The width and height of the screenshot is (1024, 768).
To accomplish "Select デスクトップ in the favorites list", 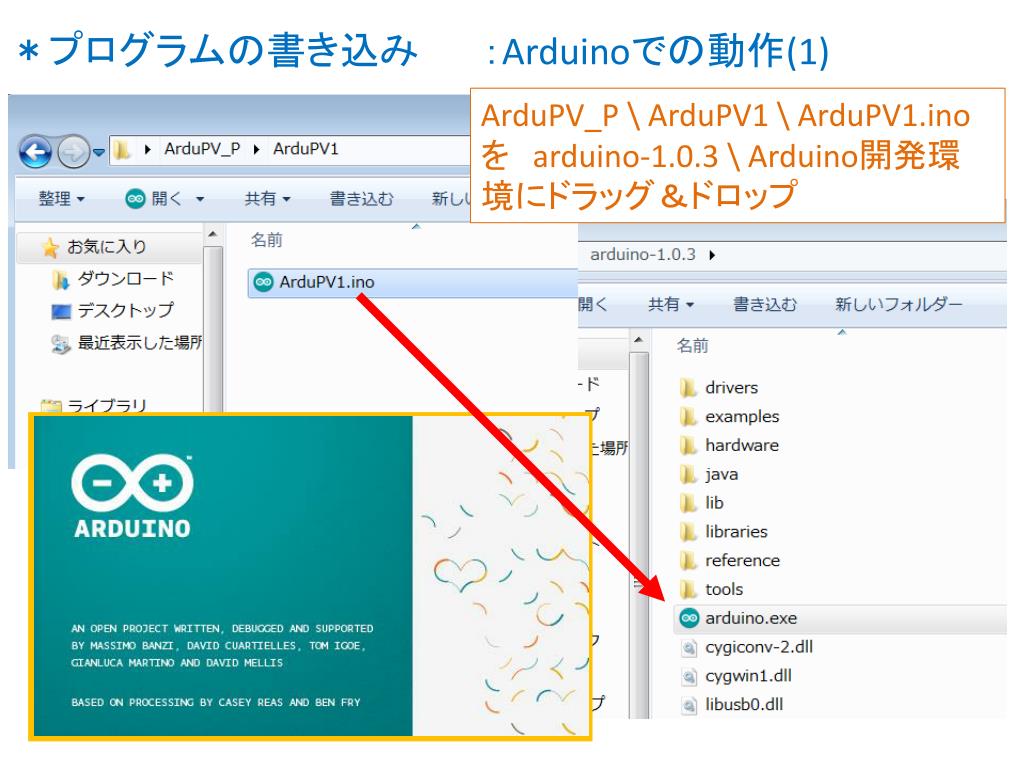I will point(125,310).
